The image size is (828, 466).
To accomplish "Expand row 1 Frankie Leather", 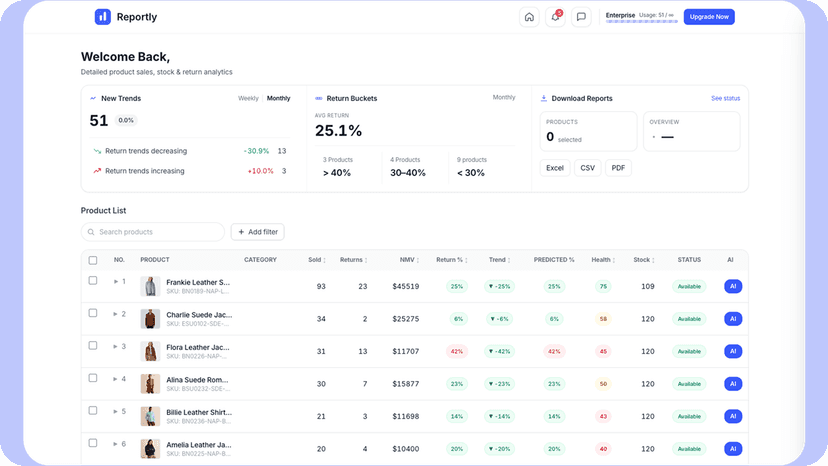I will 116,282.
